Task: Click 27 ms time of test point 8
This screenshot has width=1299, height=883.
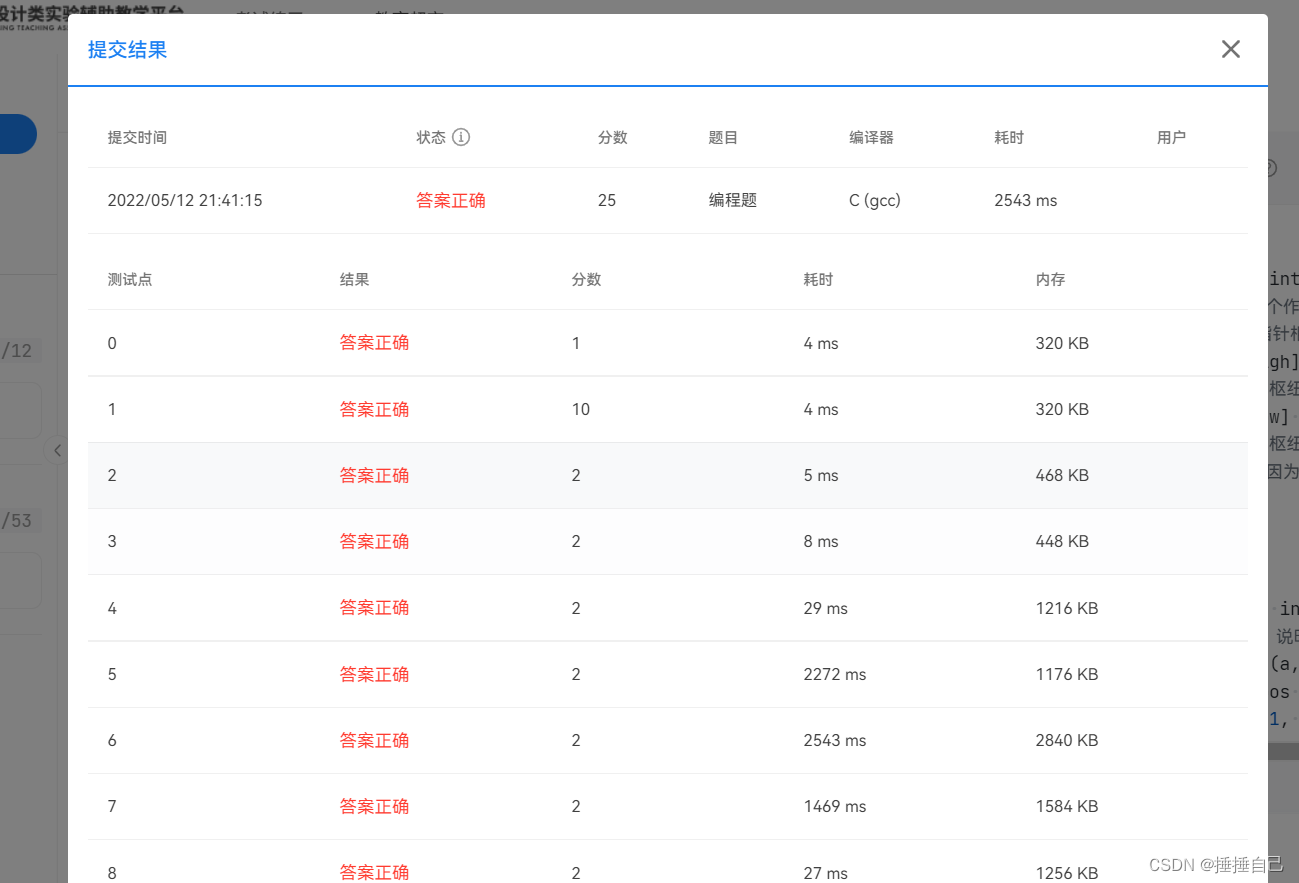Action: pos(825,873)
